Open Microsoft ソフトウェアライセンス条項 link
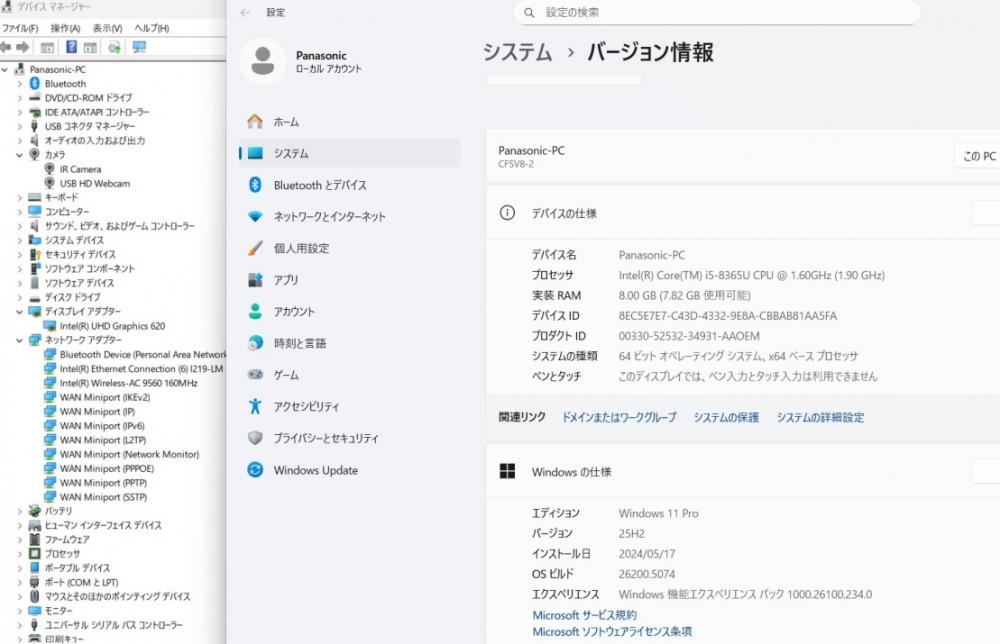 pyautogui.click(x=612, y=632)
